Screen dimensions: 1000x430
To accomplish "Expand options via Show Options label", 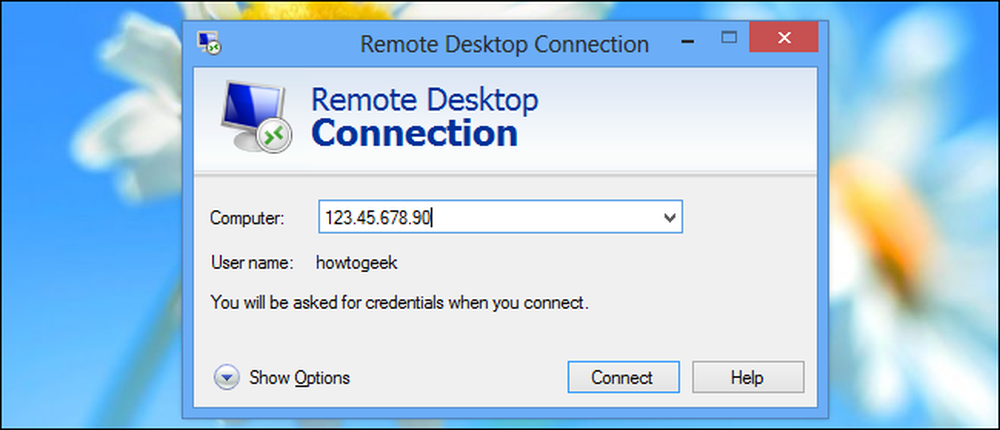I will (299, 378).
